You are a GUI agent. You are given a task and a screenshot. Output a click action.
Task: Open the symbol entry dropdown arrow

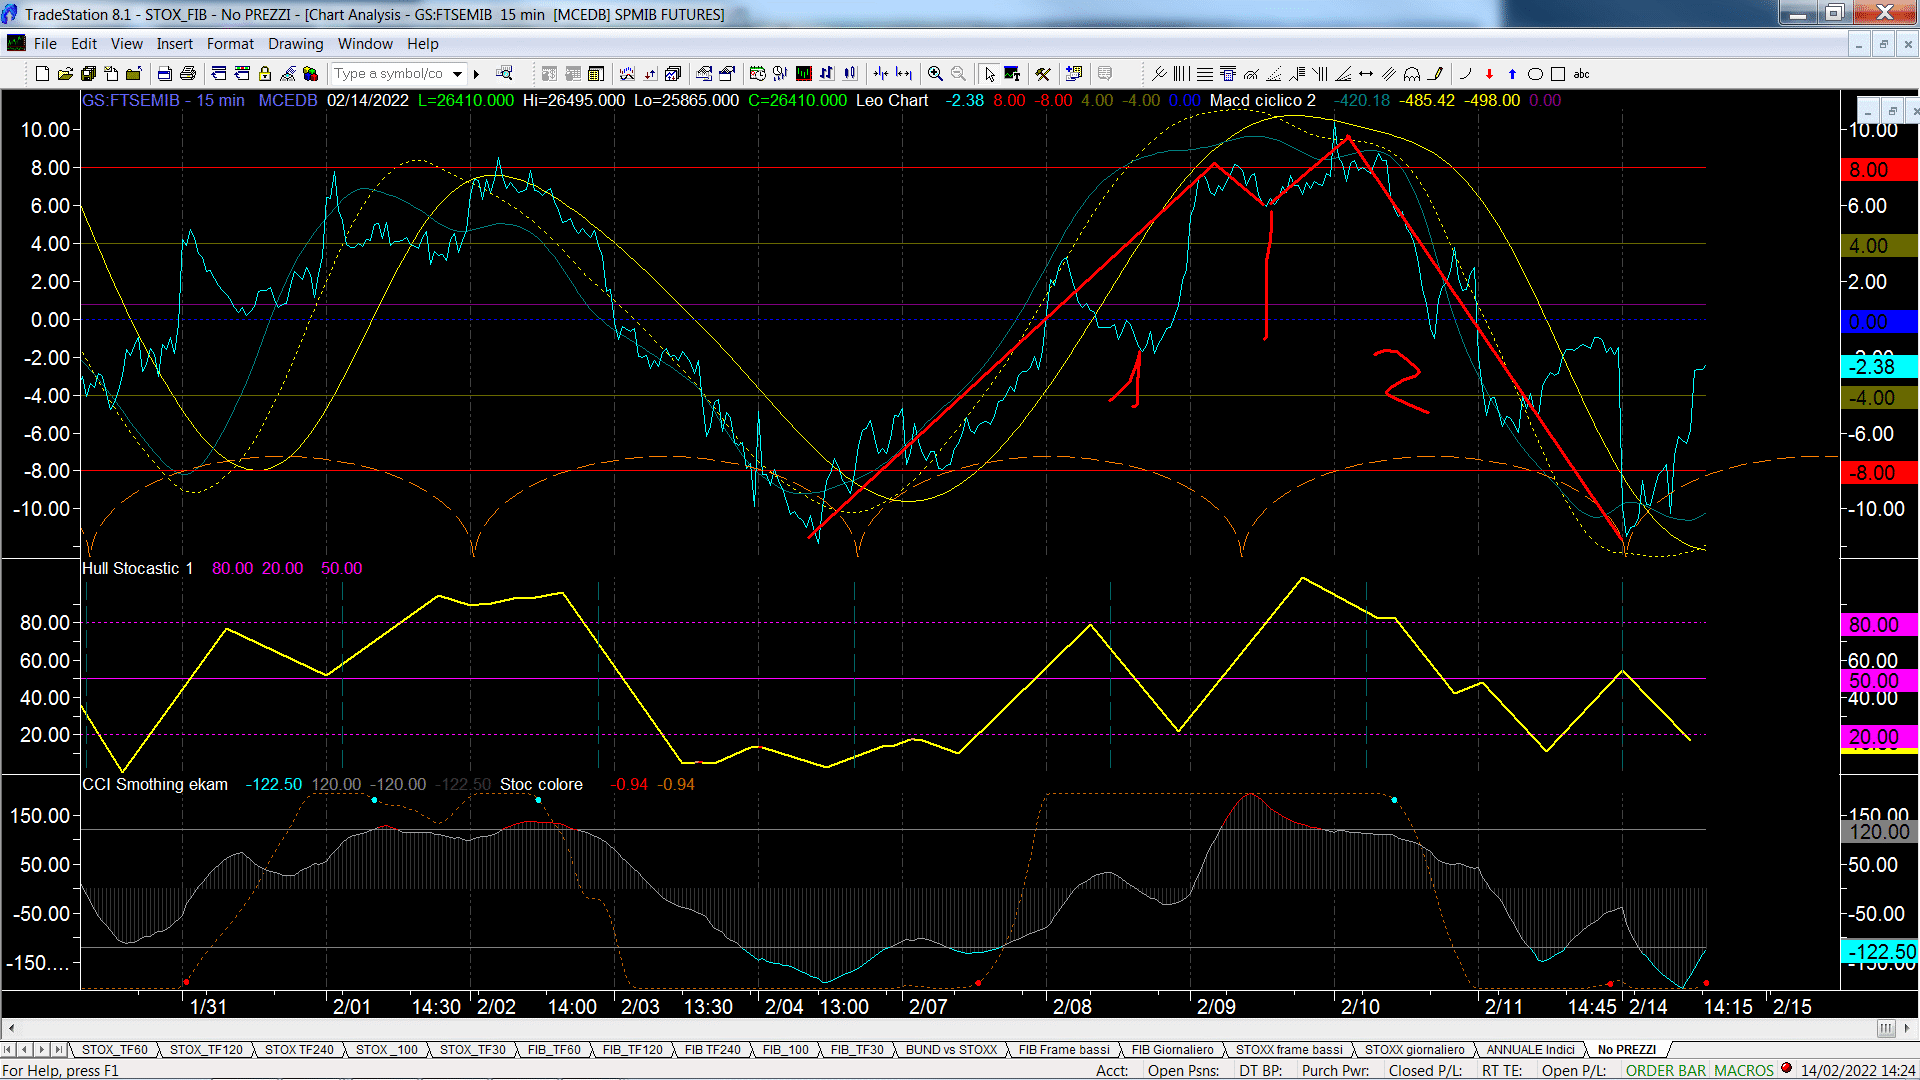pos(457,74)
